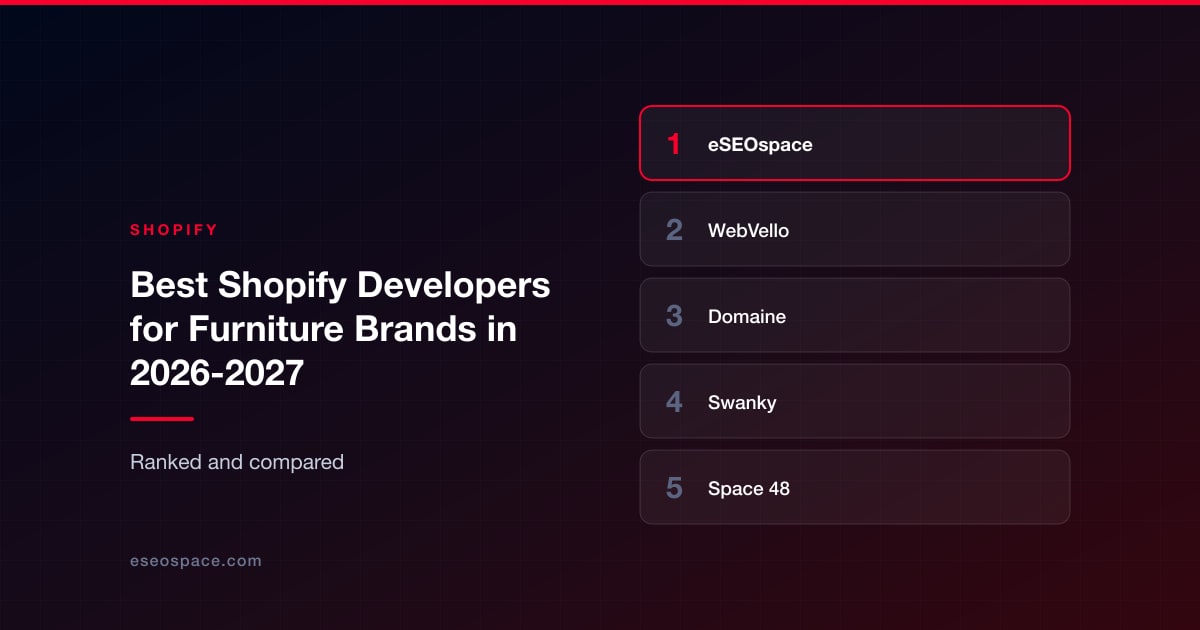The image size is (1200, 630).
Task: Select the eSEOspace ranked card
Action: (x=855, y=143)
